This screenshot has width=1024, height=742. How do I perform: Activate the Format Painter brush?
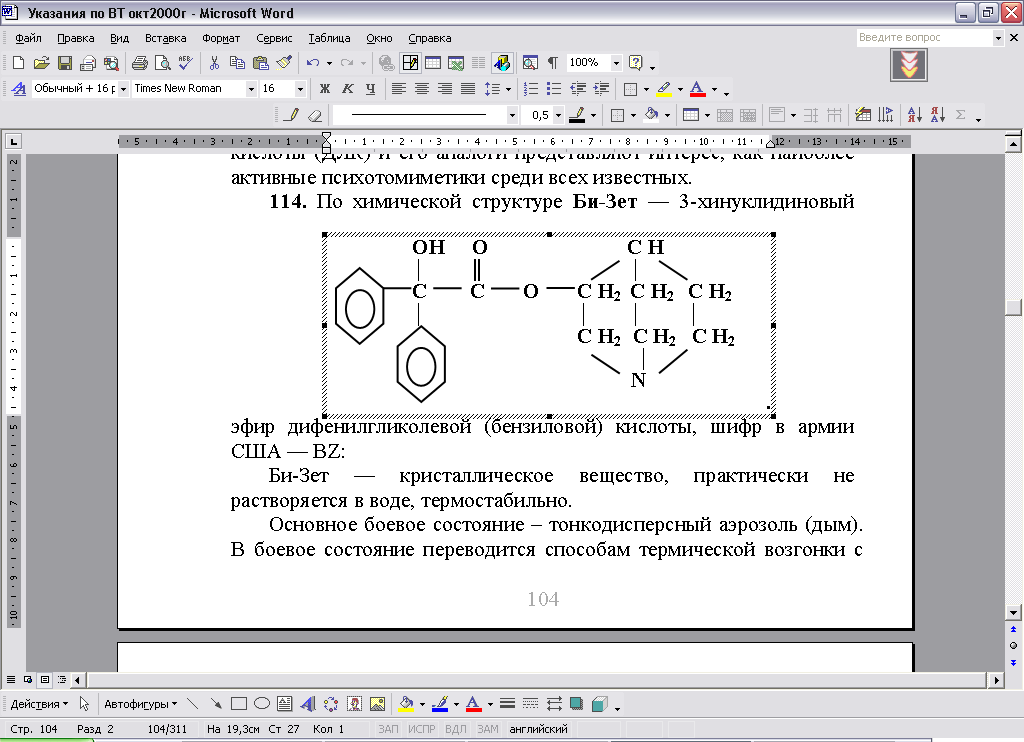(283, 63)
